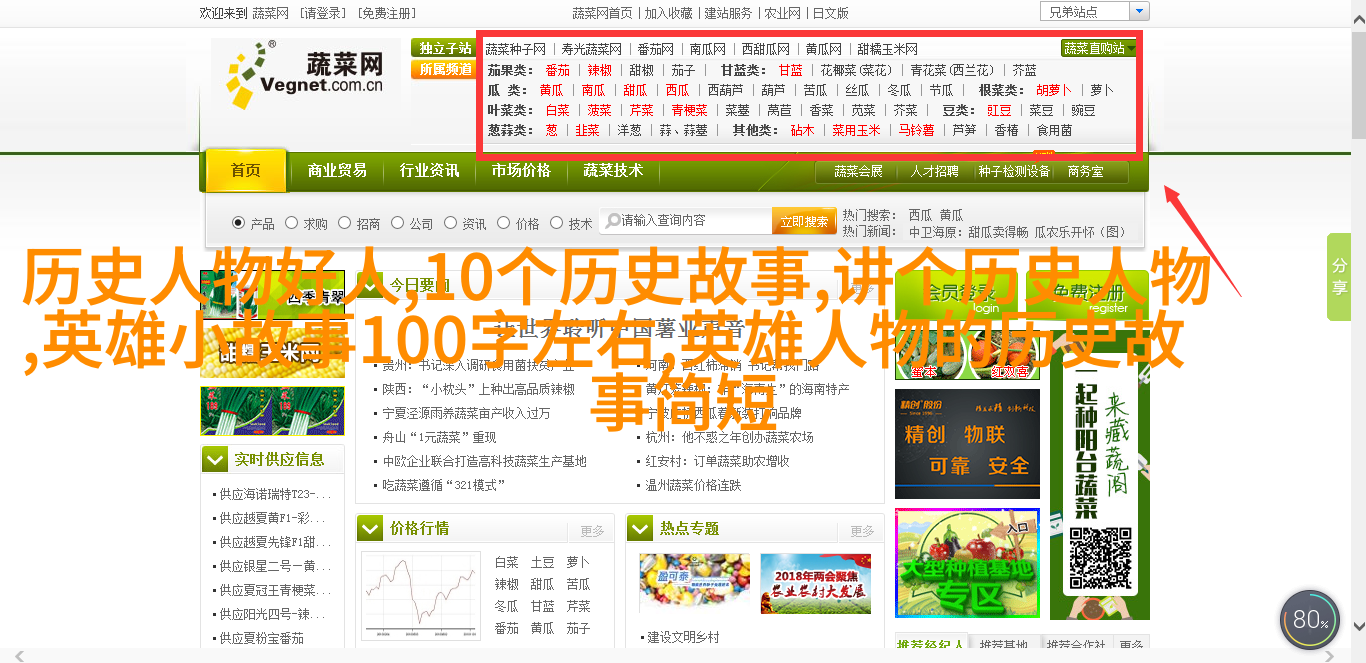Select the 公司 radio button
The height and width of the screenshot is (663, 1366).
click(x=398, y=223)
